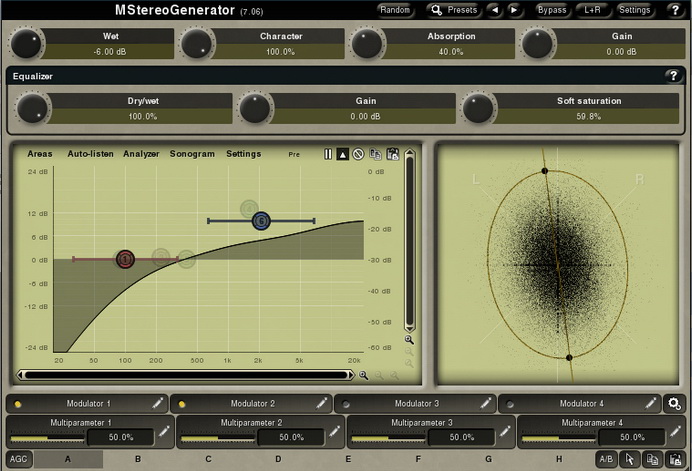Select preset slot A
The height and width of the screenshot is (471, 692).
point(68,459)
